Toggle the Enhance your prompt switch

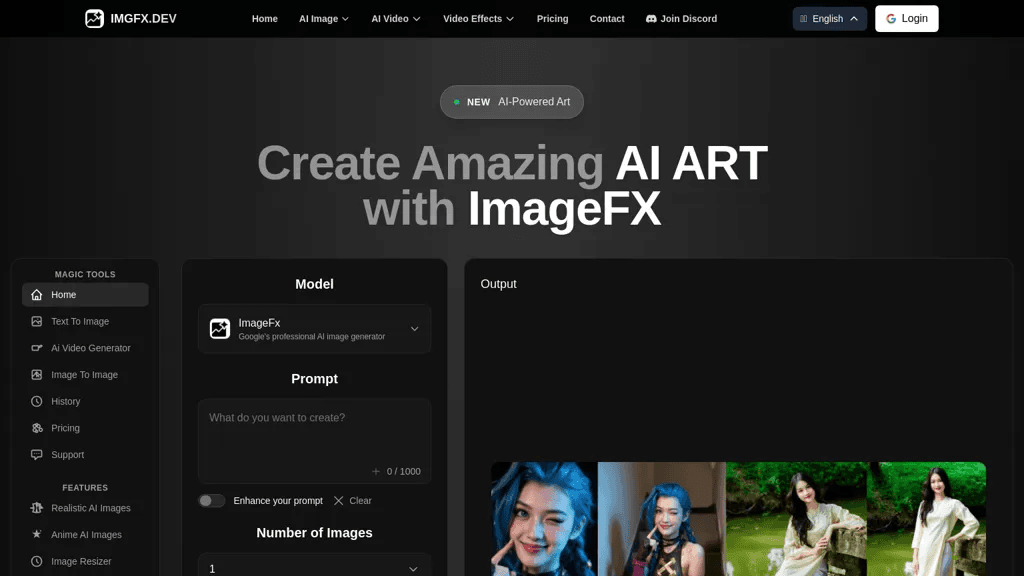tap(212, 501)
